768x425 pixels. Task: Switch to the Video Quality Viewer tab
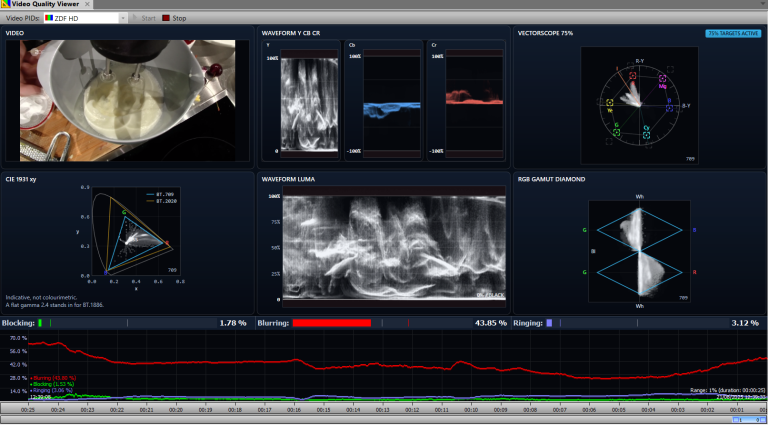point(45,4)
